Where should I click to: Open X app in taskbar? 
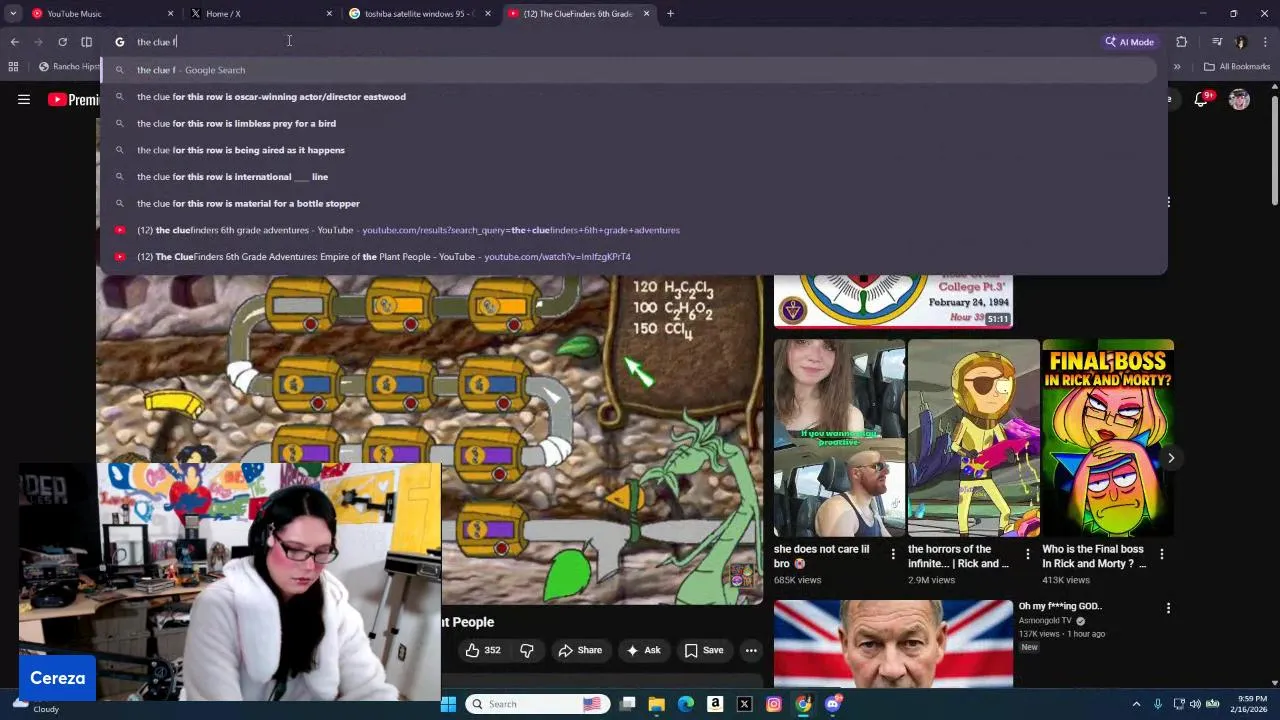tap(744, 704)
